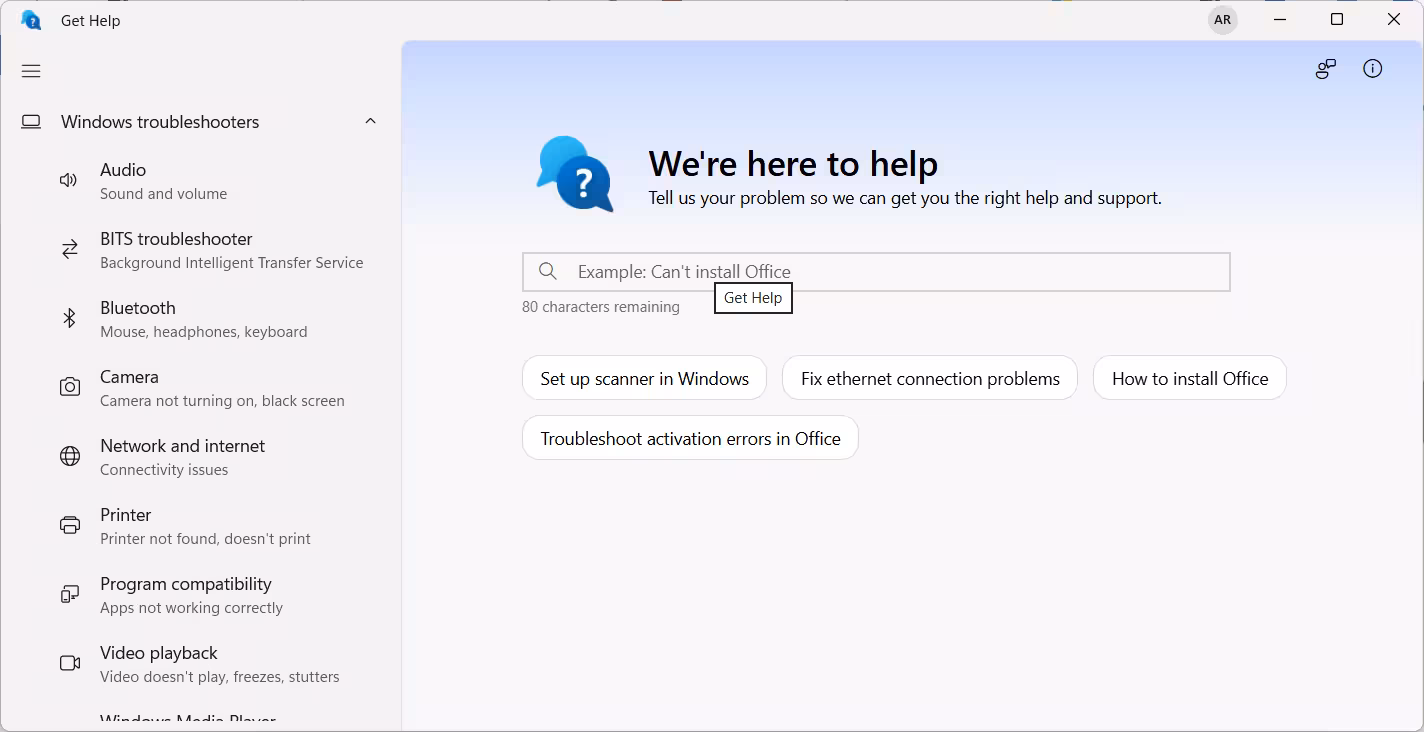Click the Audio speaker icon
Screen dimensions: 1424x732
coord(69,181)
